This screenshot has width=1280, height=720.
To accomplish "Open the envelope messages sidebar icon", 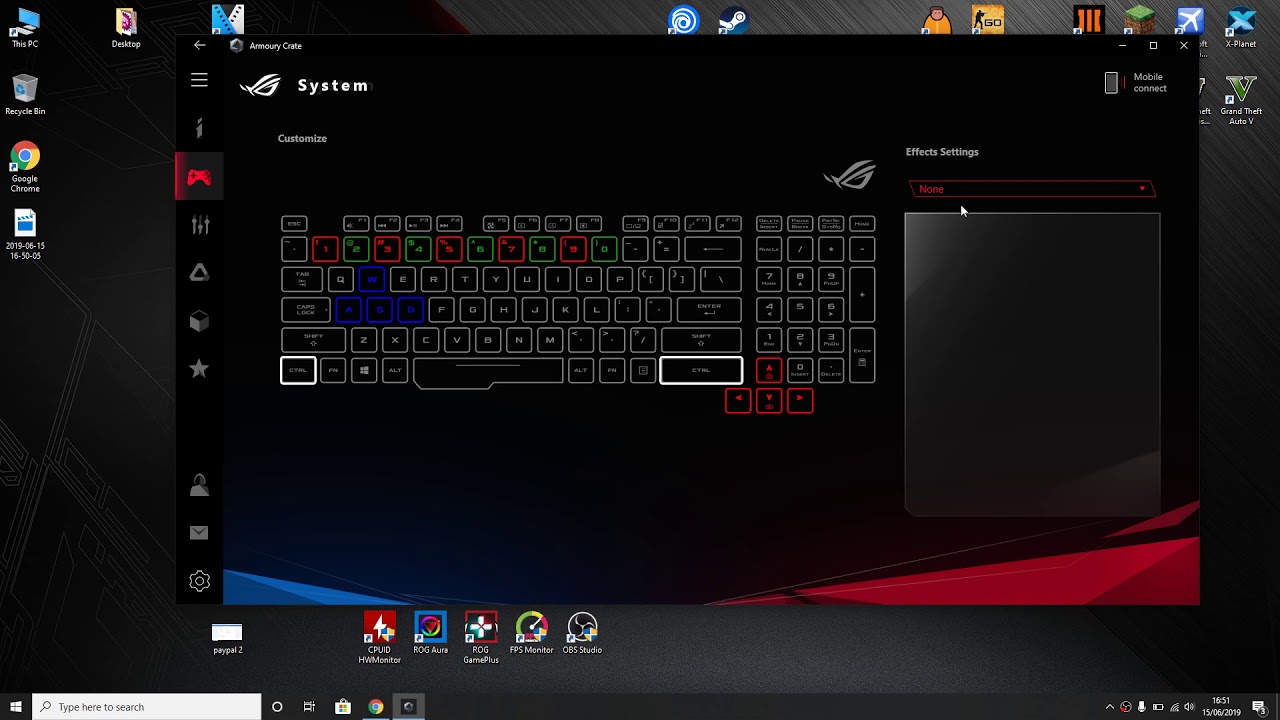I will (199, 533).
